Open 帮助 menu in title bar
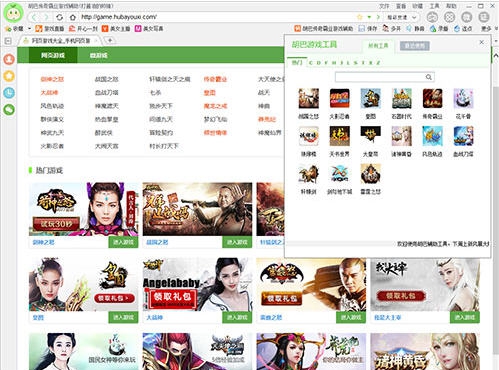 click(x=451, y=6)
